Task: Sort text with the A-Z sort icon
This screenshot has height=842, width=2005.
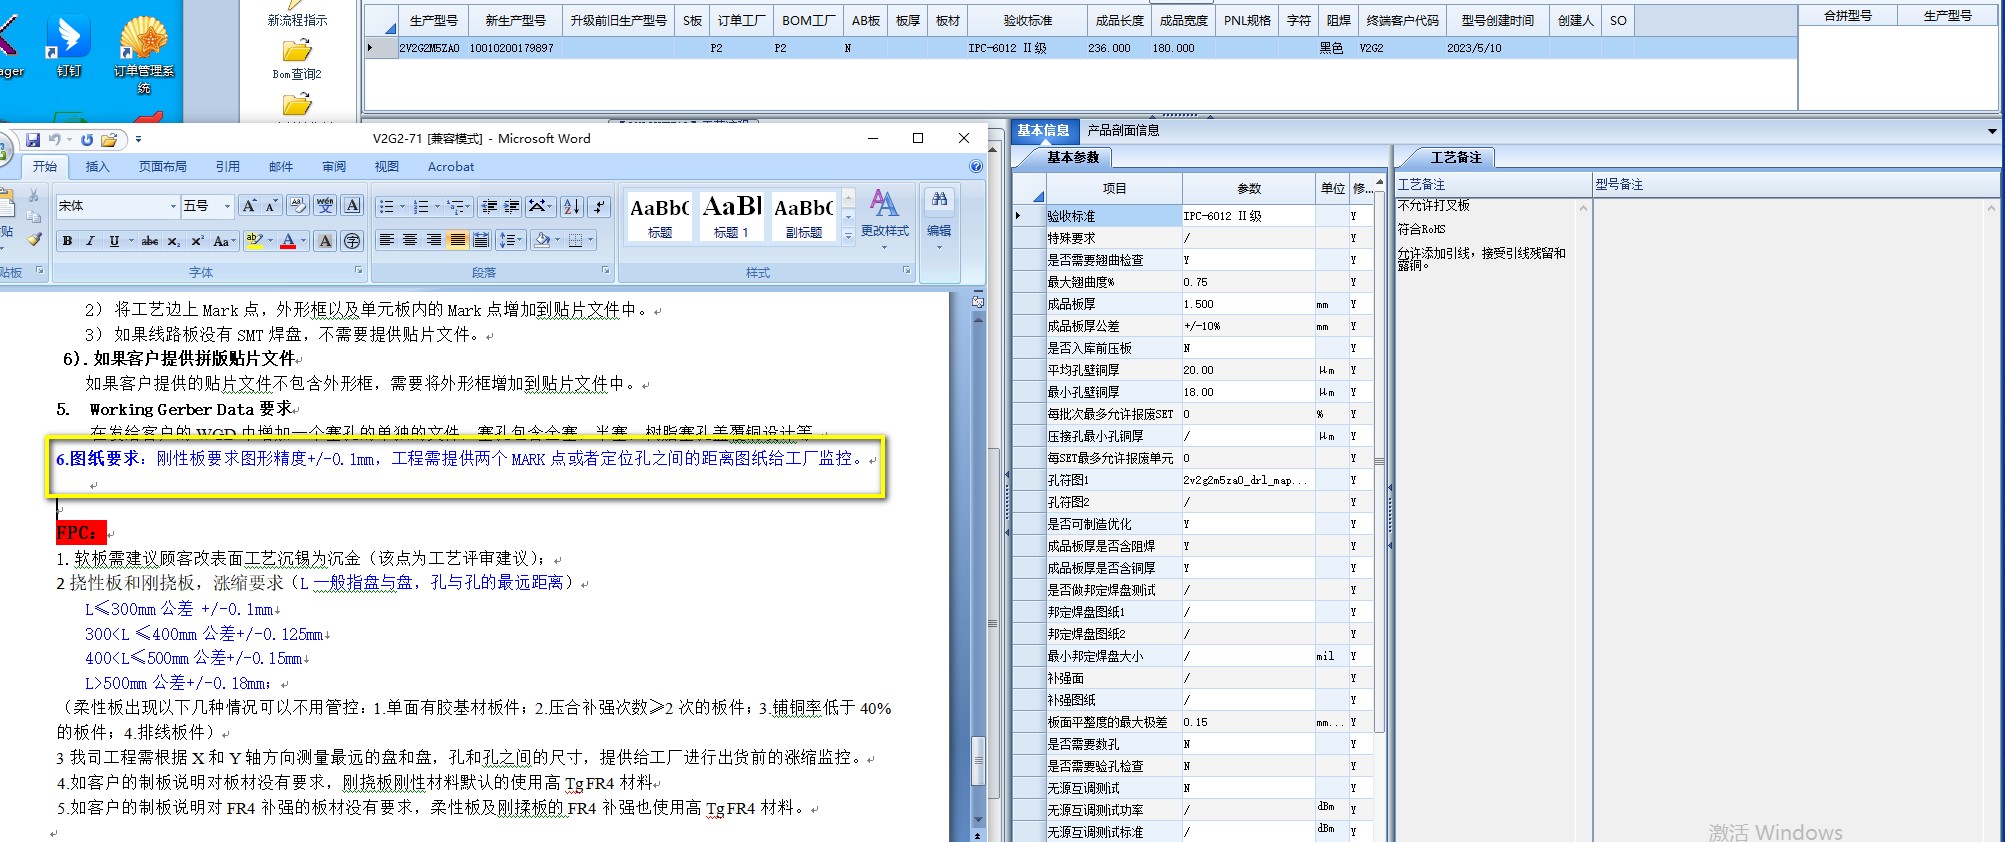Action: coord(571,207)
